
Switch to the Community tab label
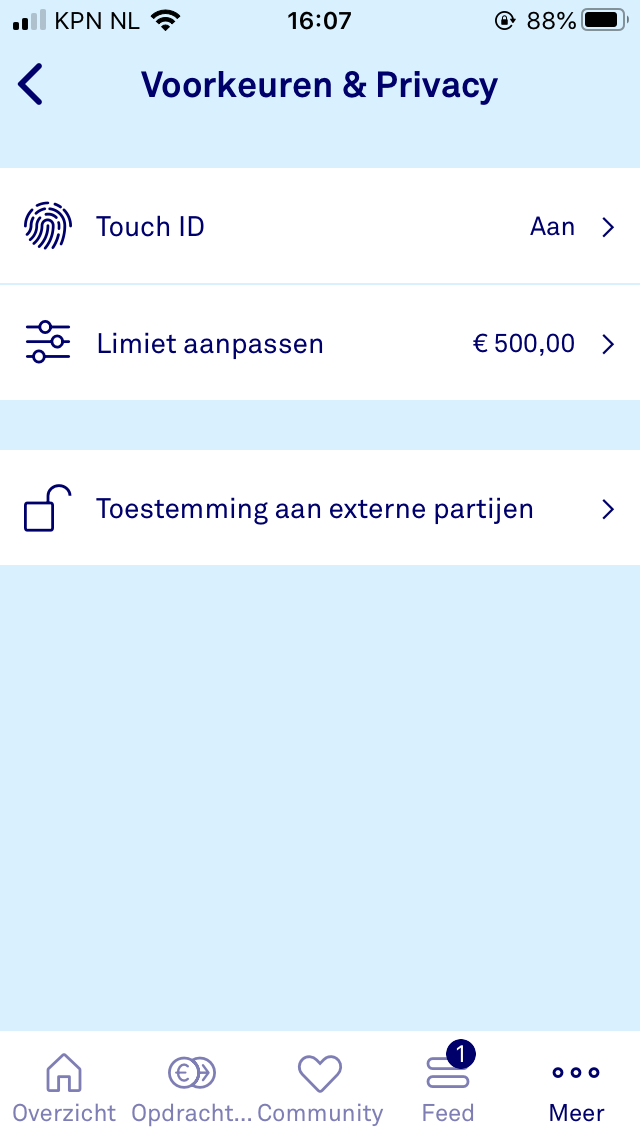click(320, 1113)
